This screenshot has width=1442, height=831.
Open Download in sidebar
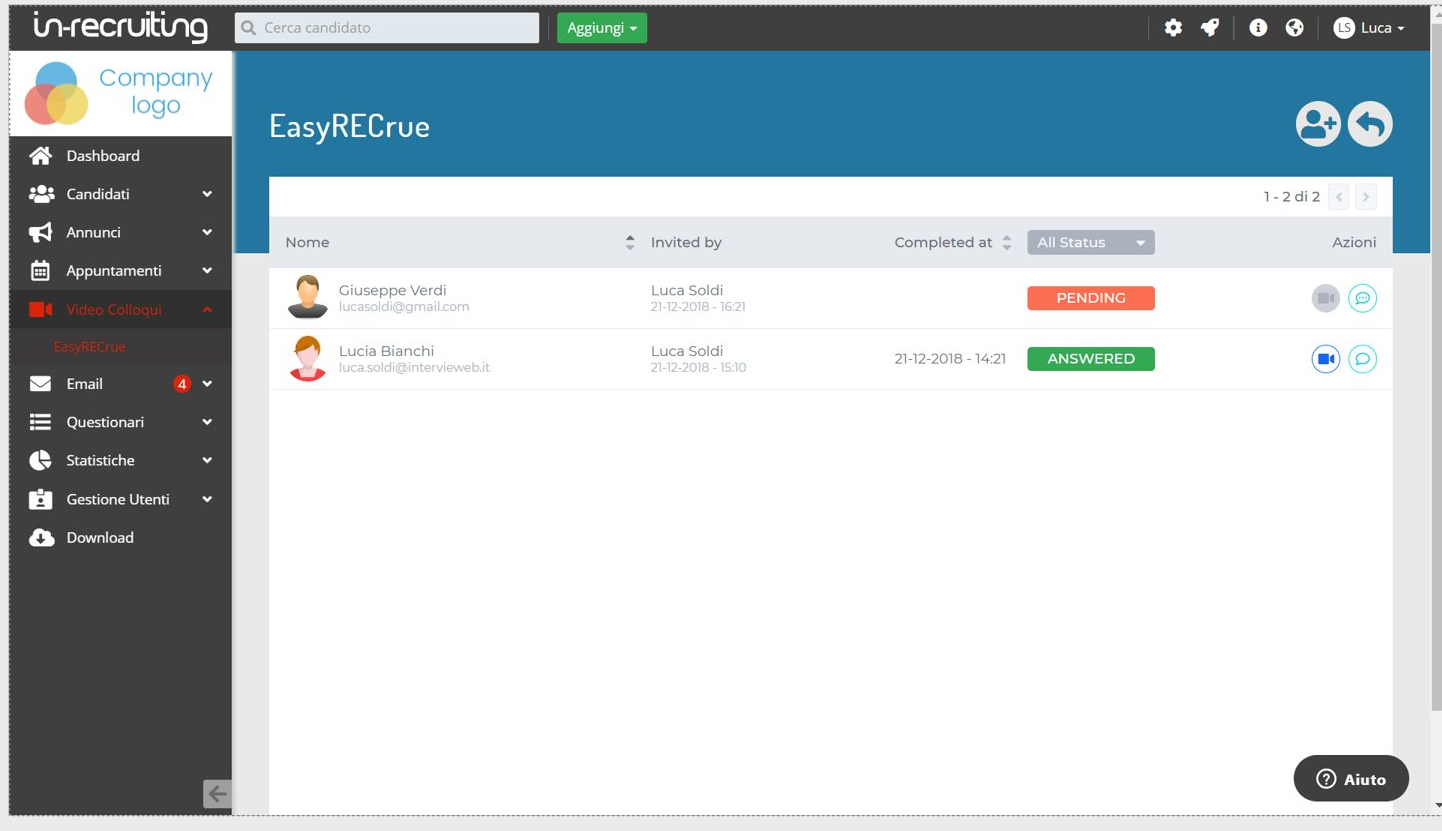tap(121, 538)
